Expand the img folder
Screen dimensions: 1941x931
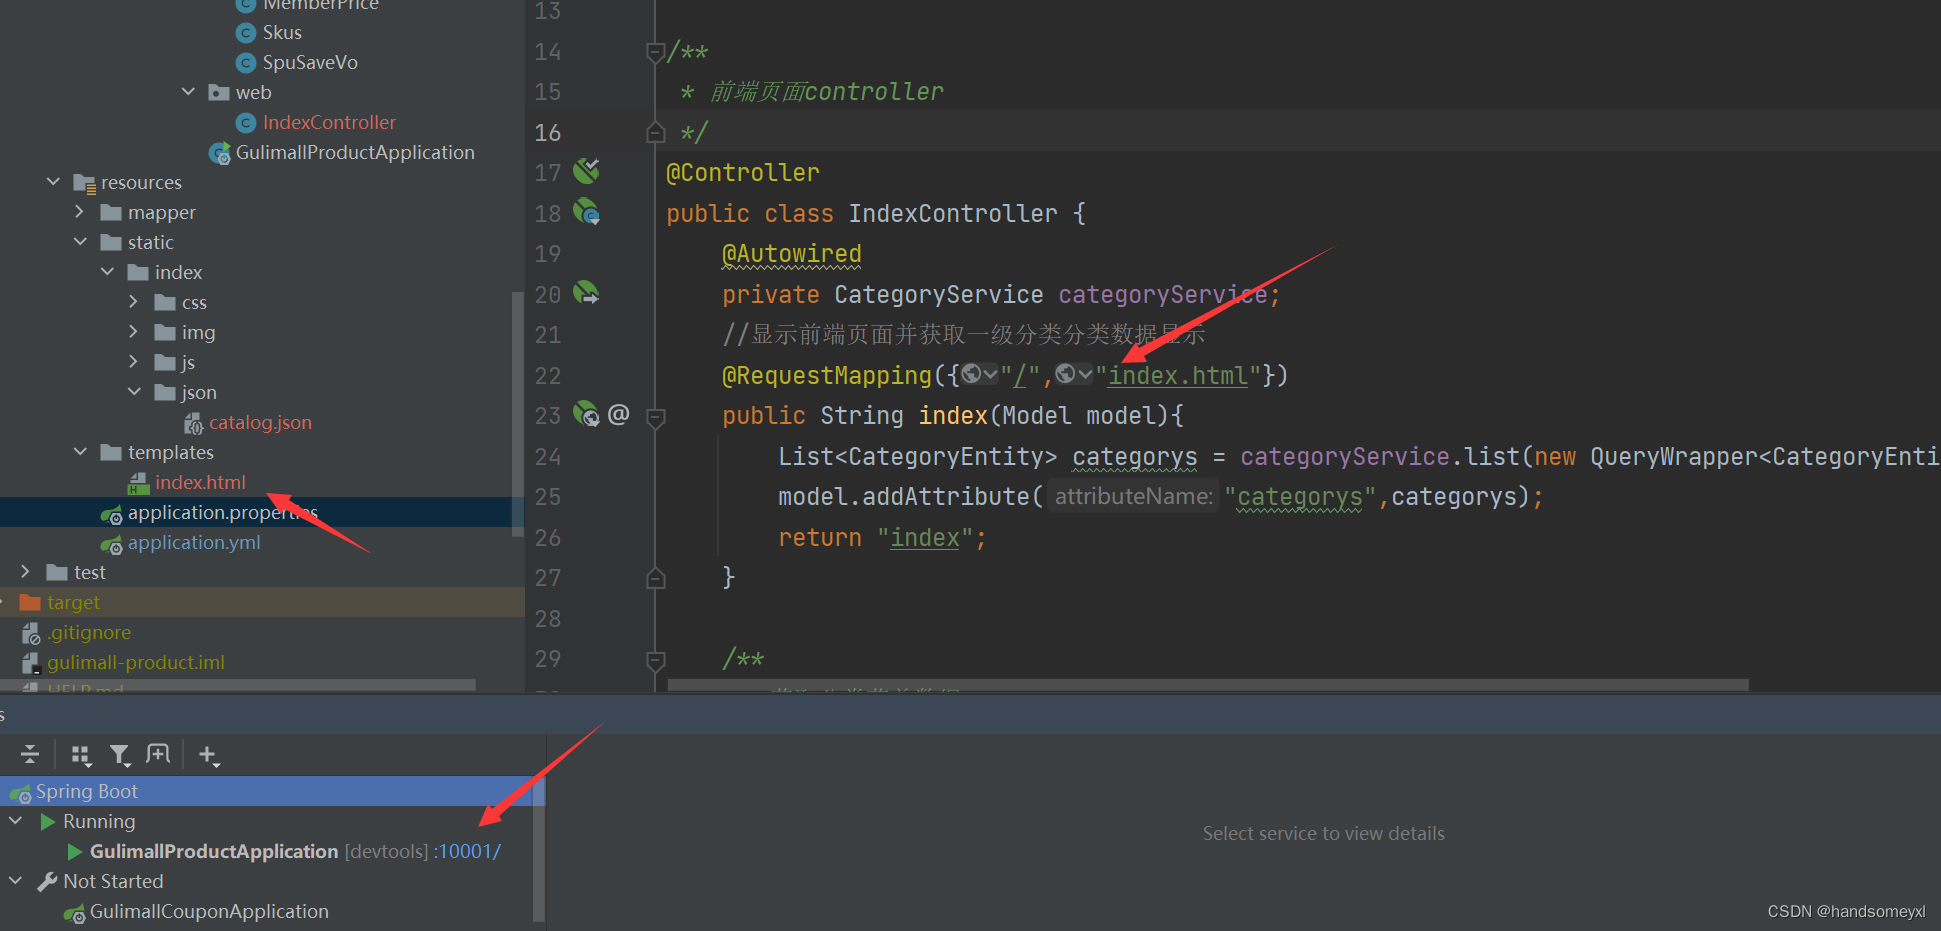(135, 332)
